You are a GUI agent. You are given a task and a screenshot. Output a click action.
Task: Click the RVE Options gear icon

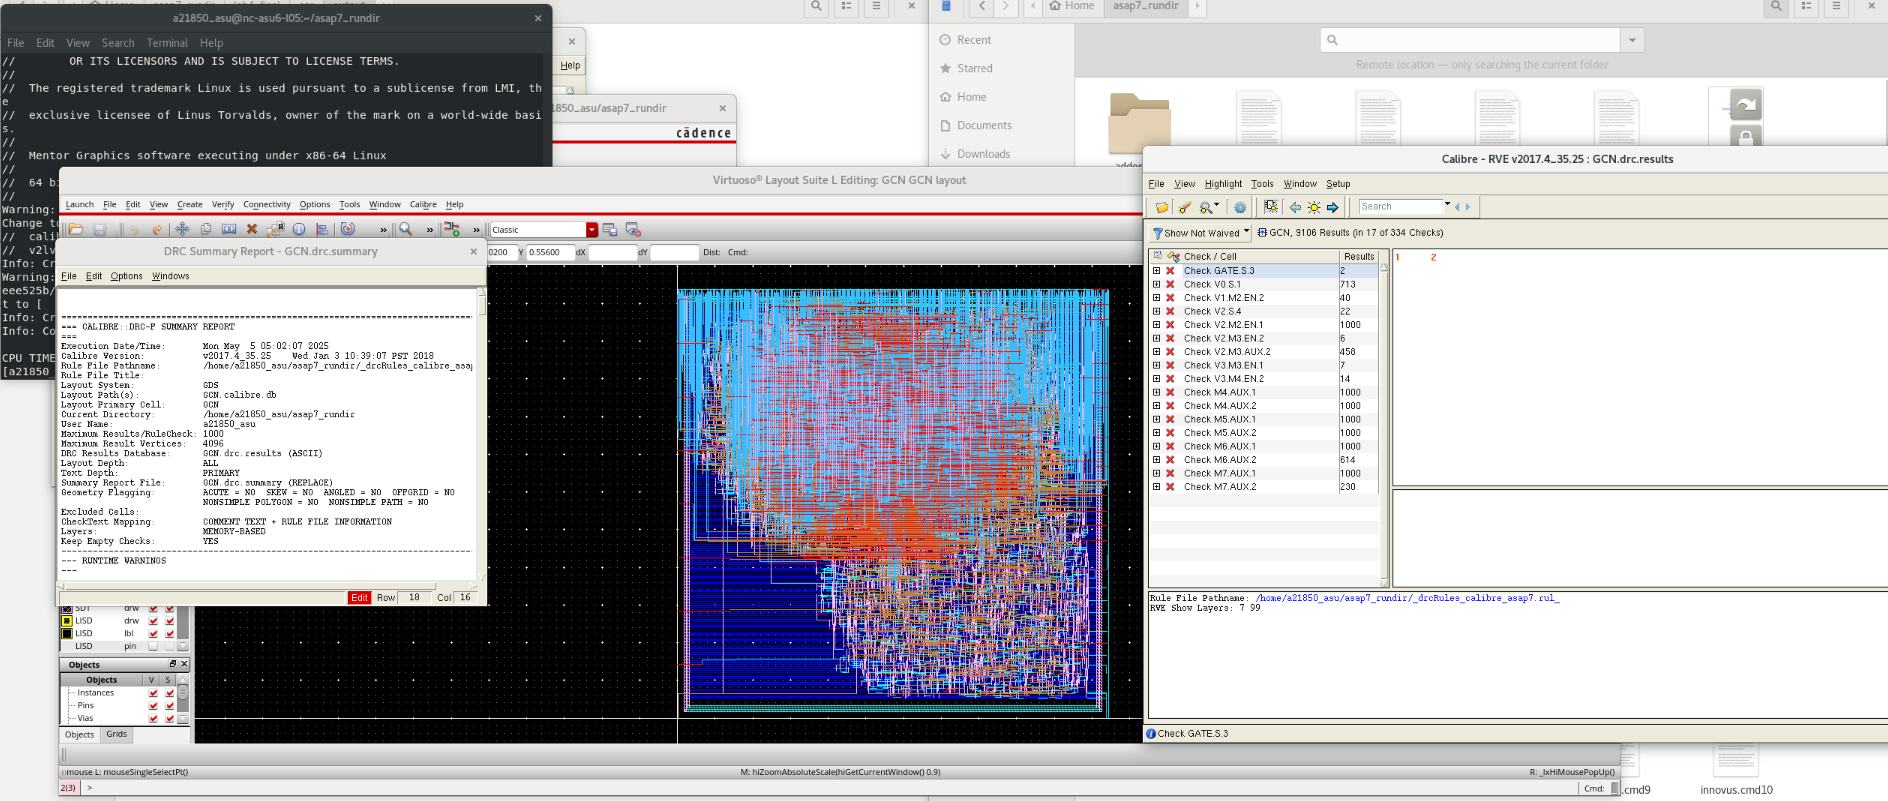point(1240,207)
